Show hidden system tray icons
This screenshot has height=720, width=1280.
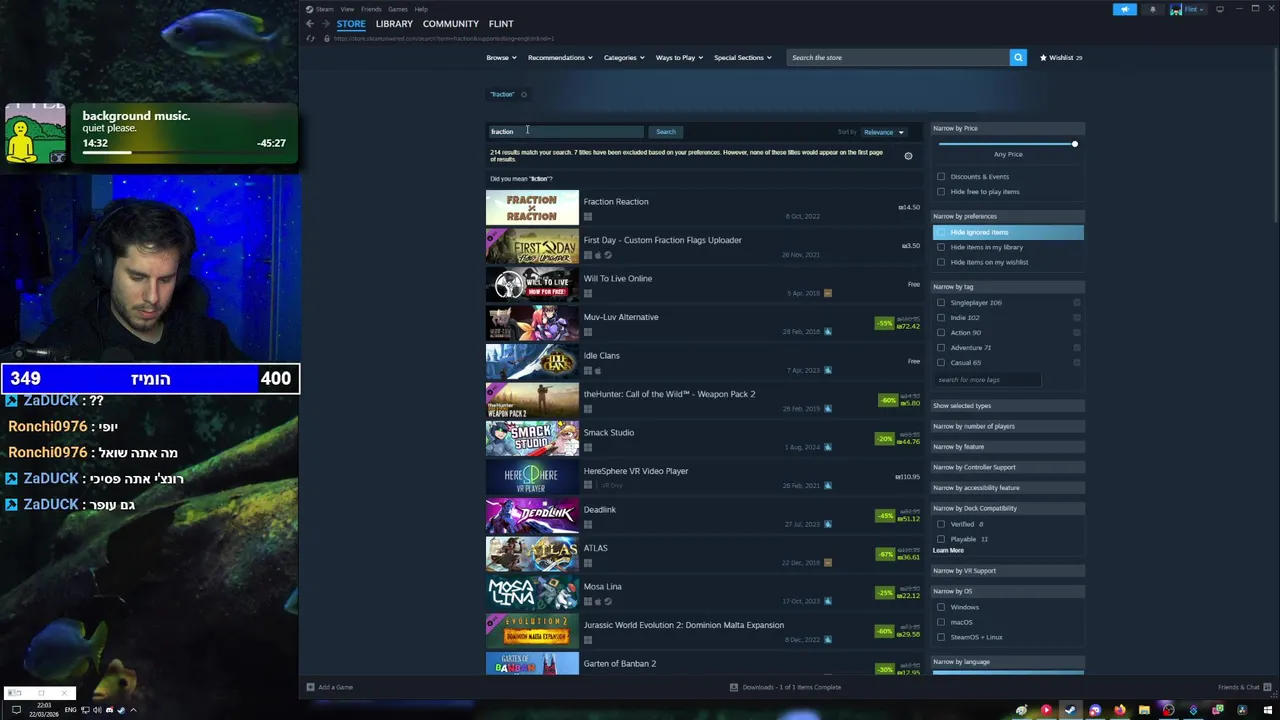coord(133,710)
